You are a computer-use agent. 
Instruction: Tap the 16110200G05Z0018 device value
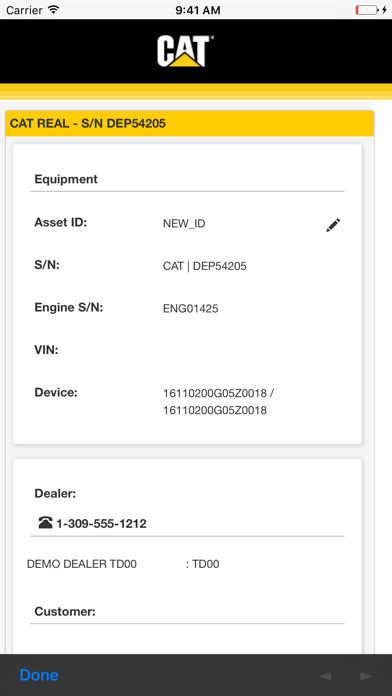click(218, 402)
